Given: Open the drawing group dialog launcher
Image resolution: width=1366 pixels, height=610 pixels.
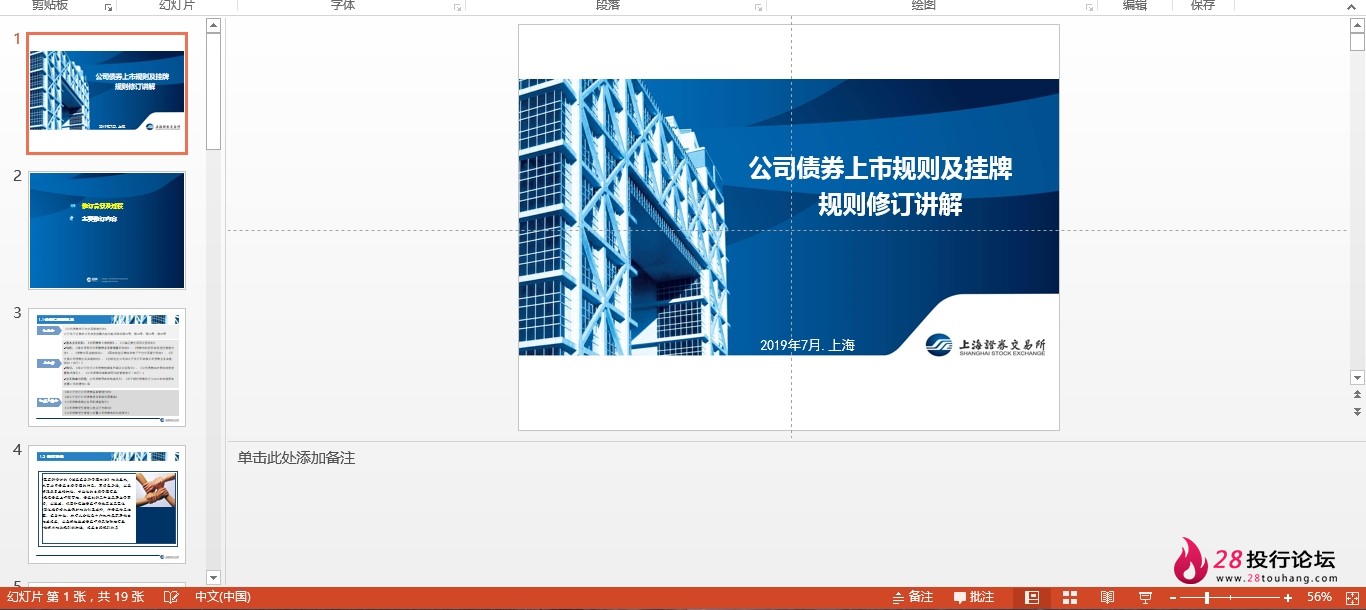Looking at the screenshot, I should 1089,7.
